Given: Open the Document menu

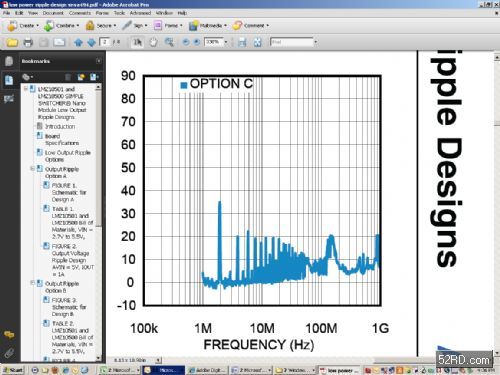Looking at the screenshot, I should point(53,13).
